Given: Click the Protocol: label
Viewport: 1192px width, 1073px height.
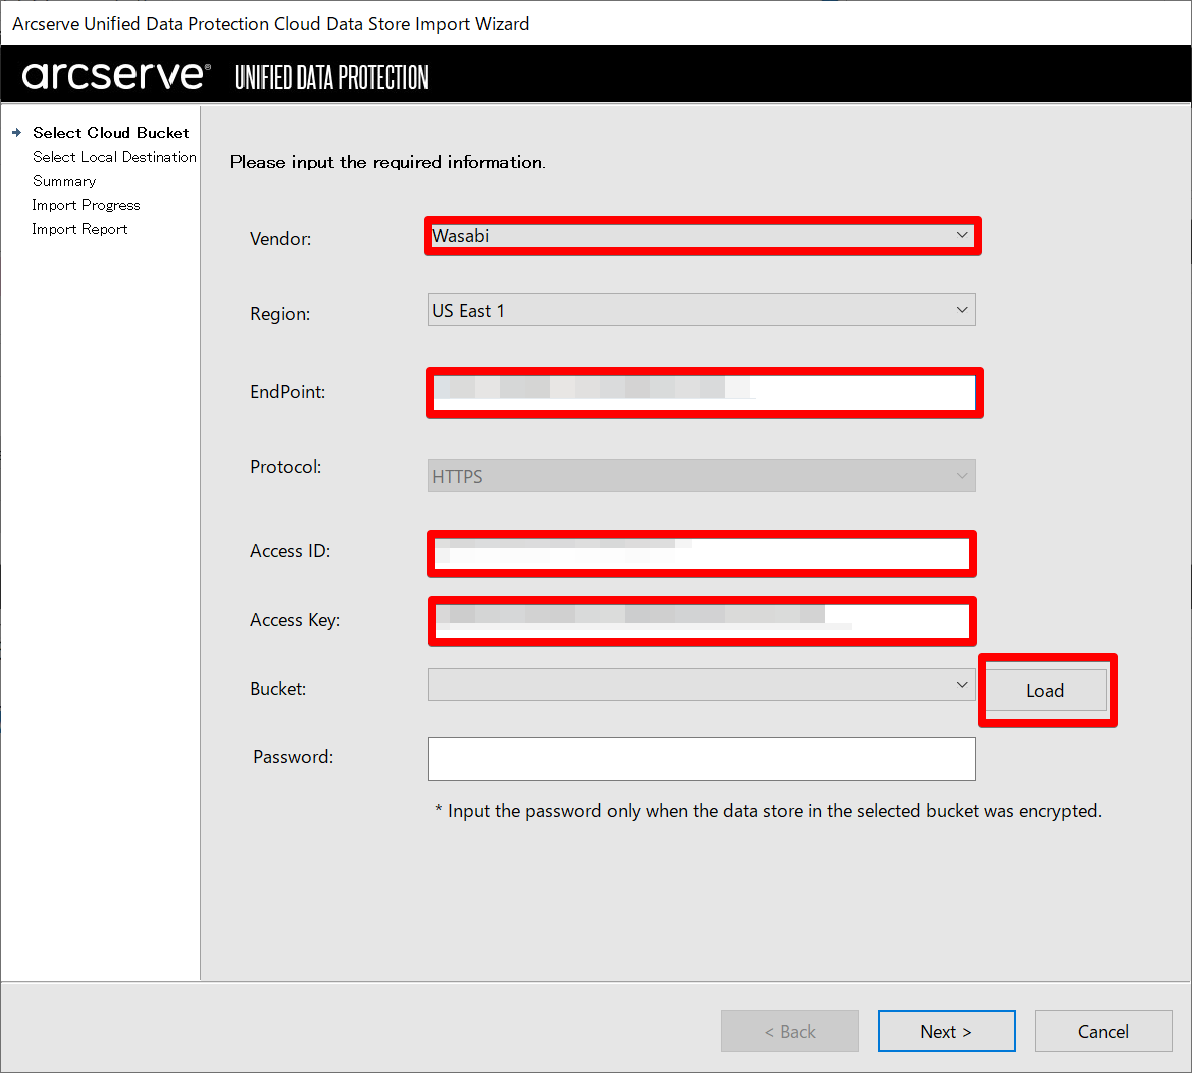Looking at the screenshot, I should [286, 467].
